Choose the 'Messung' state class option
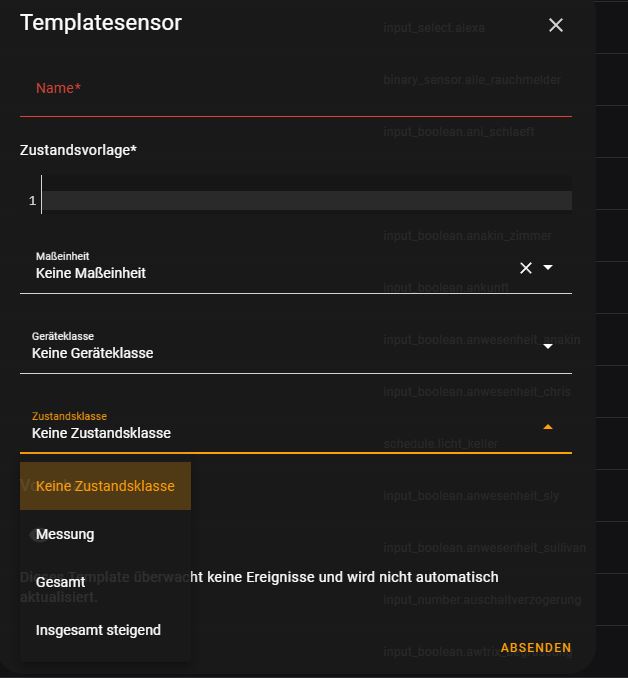628x678 pixels. coord(65,534)
